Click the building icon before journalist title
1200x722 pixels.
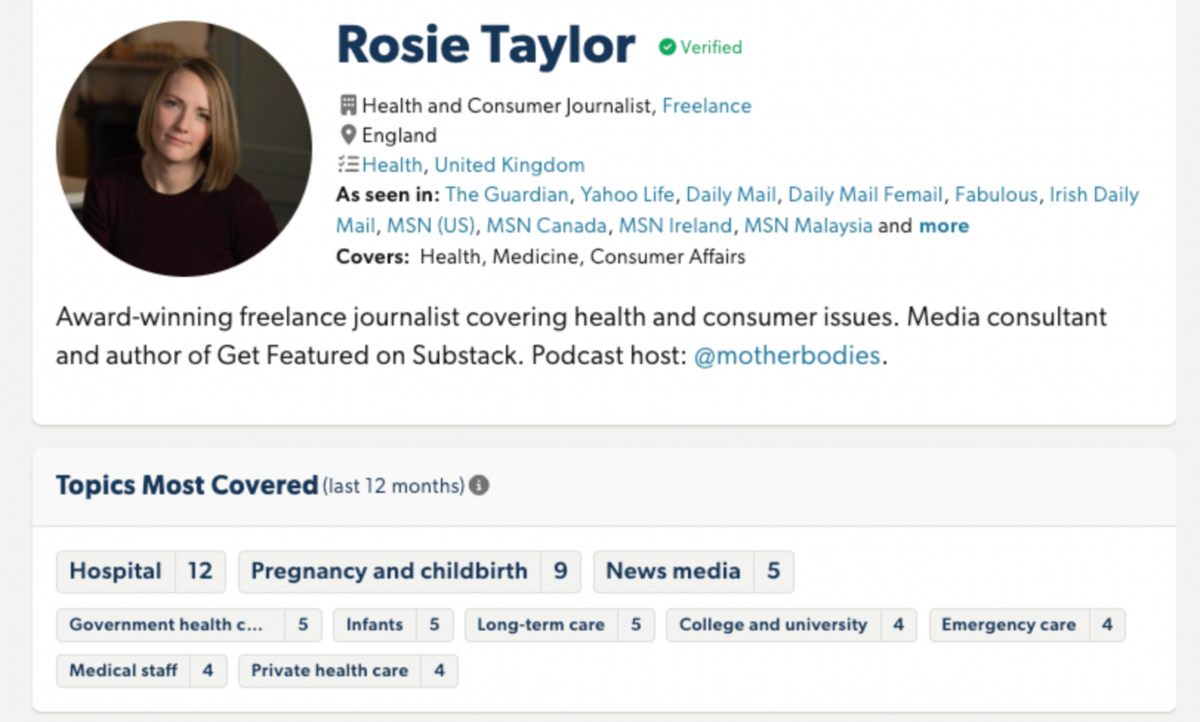tap(345, 105)
